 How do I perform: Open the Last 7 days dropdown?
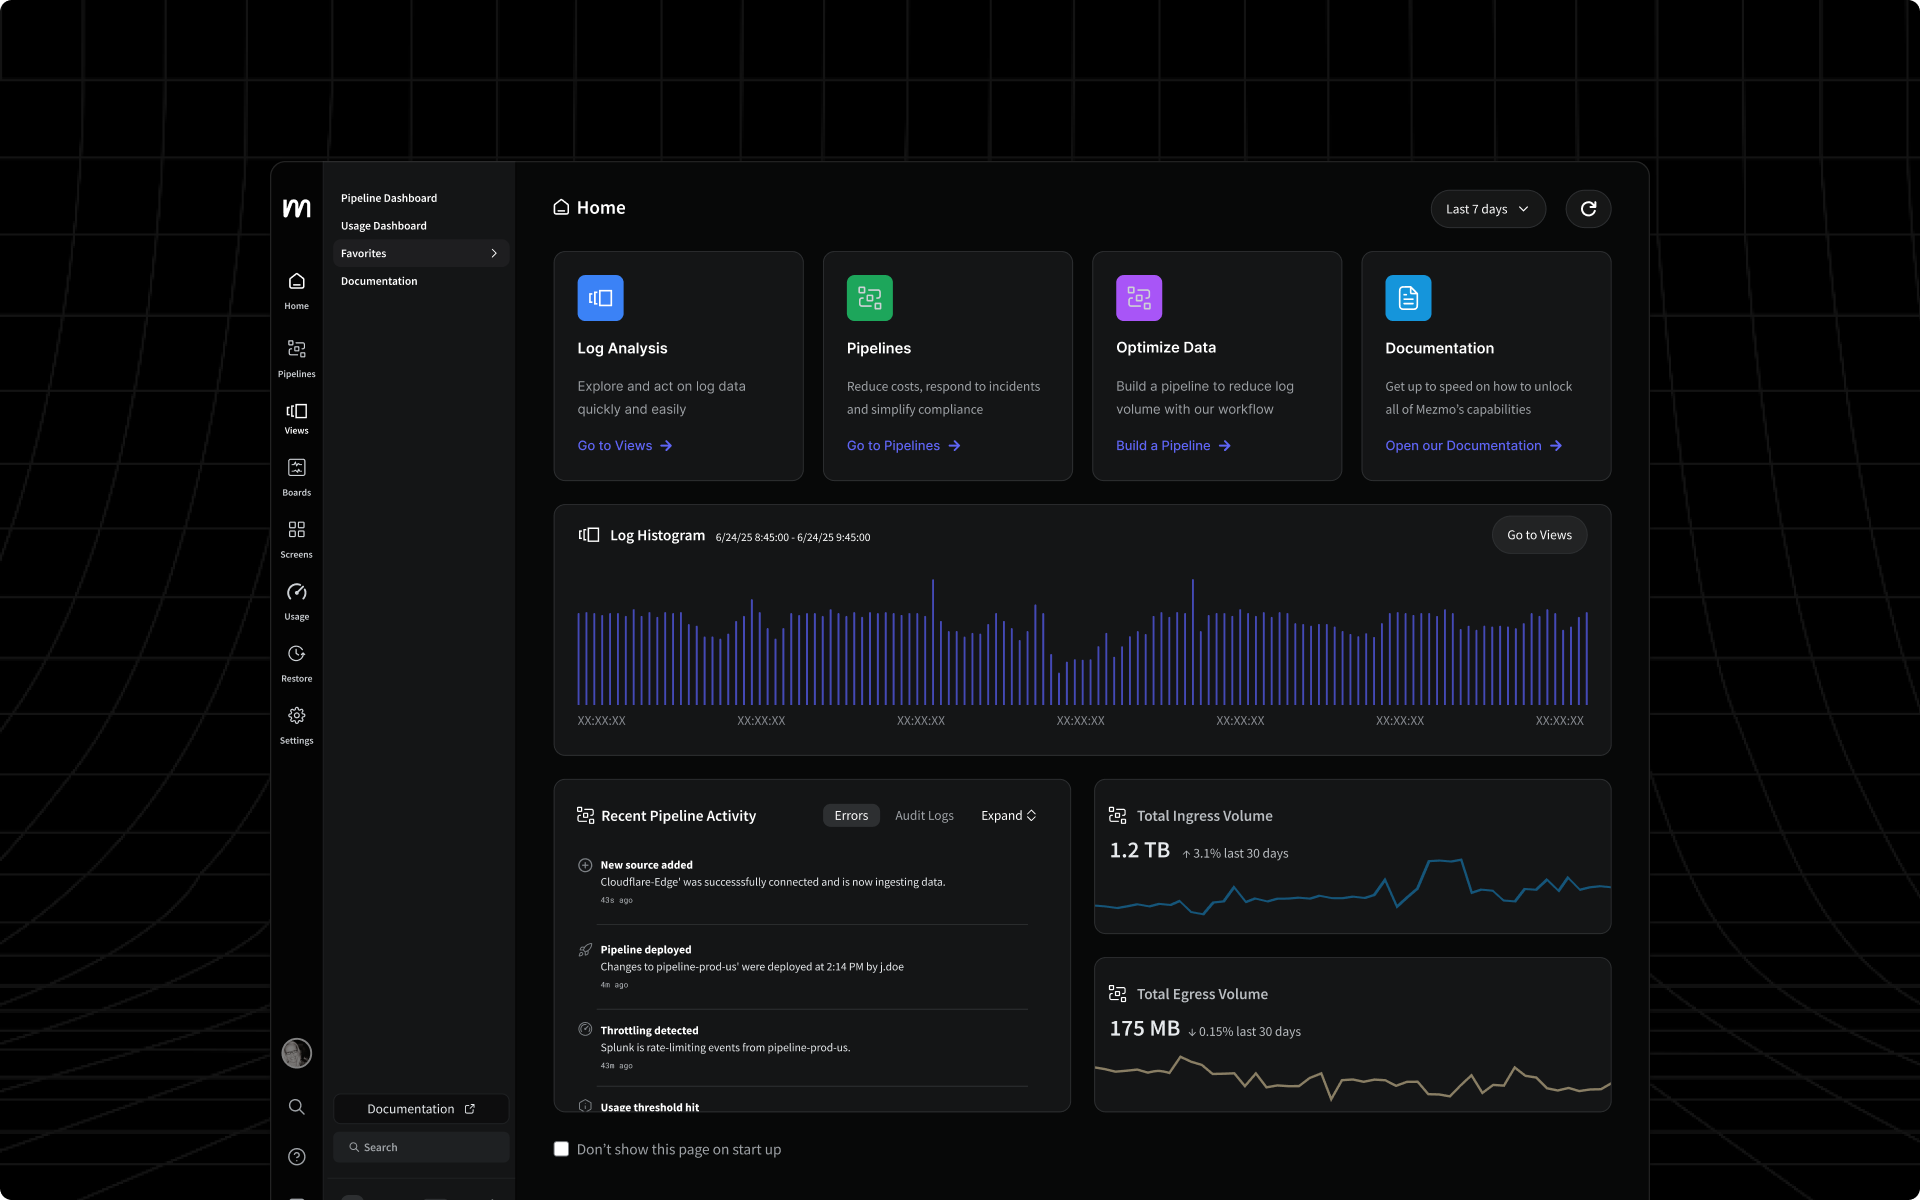(1487, 209)
